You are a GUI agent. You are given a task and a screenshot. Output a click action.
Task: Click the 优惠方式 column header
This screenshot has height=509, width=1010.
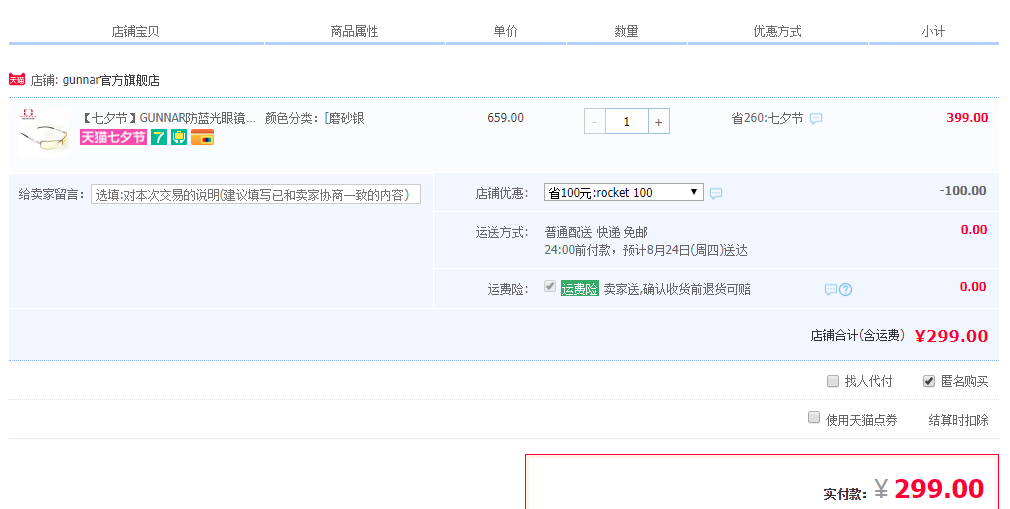tap(777, 31)
